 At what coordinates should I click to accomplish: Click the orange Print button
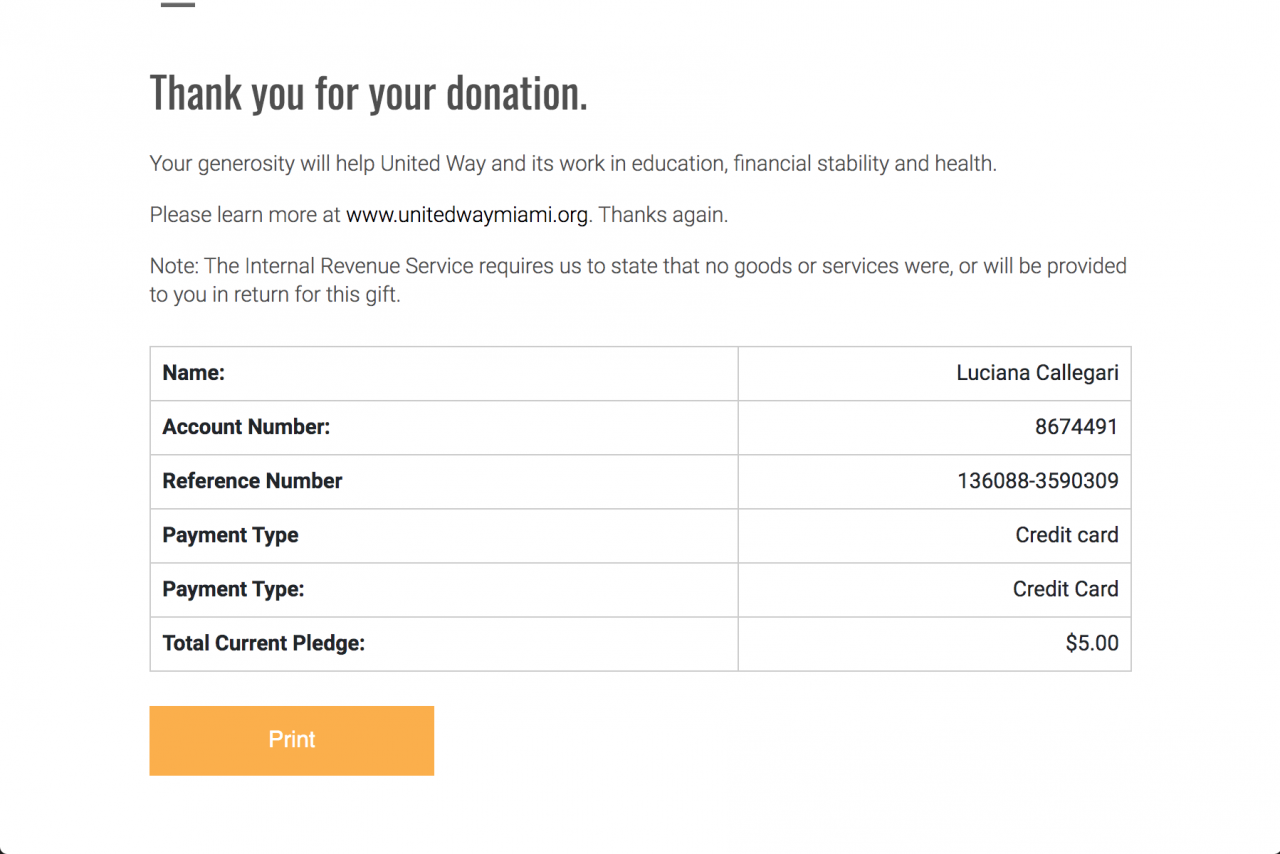point(291,740)
